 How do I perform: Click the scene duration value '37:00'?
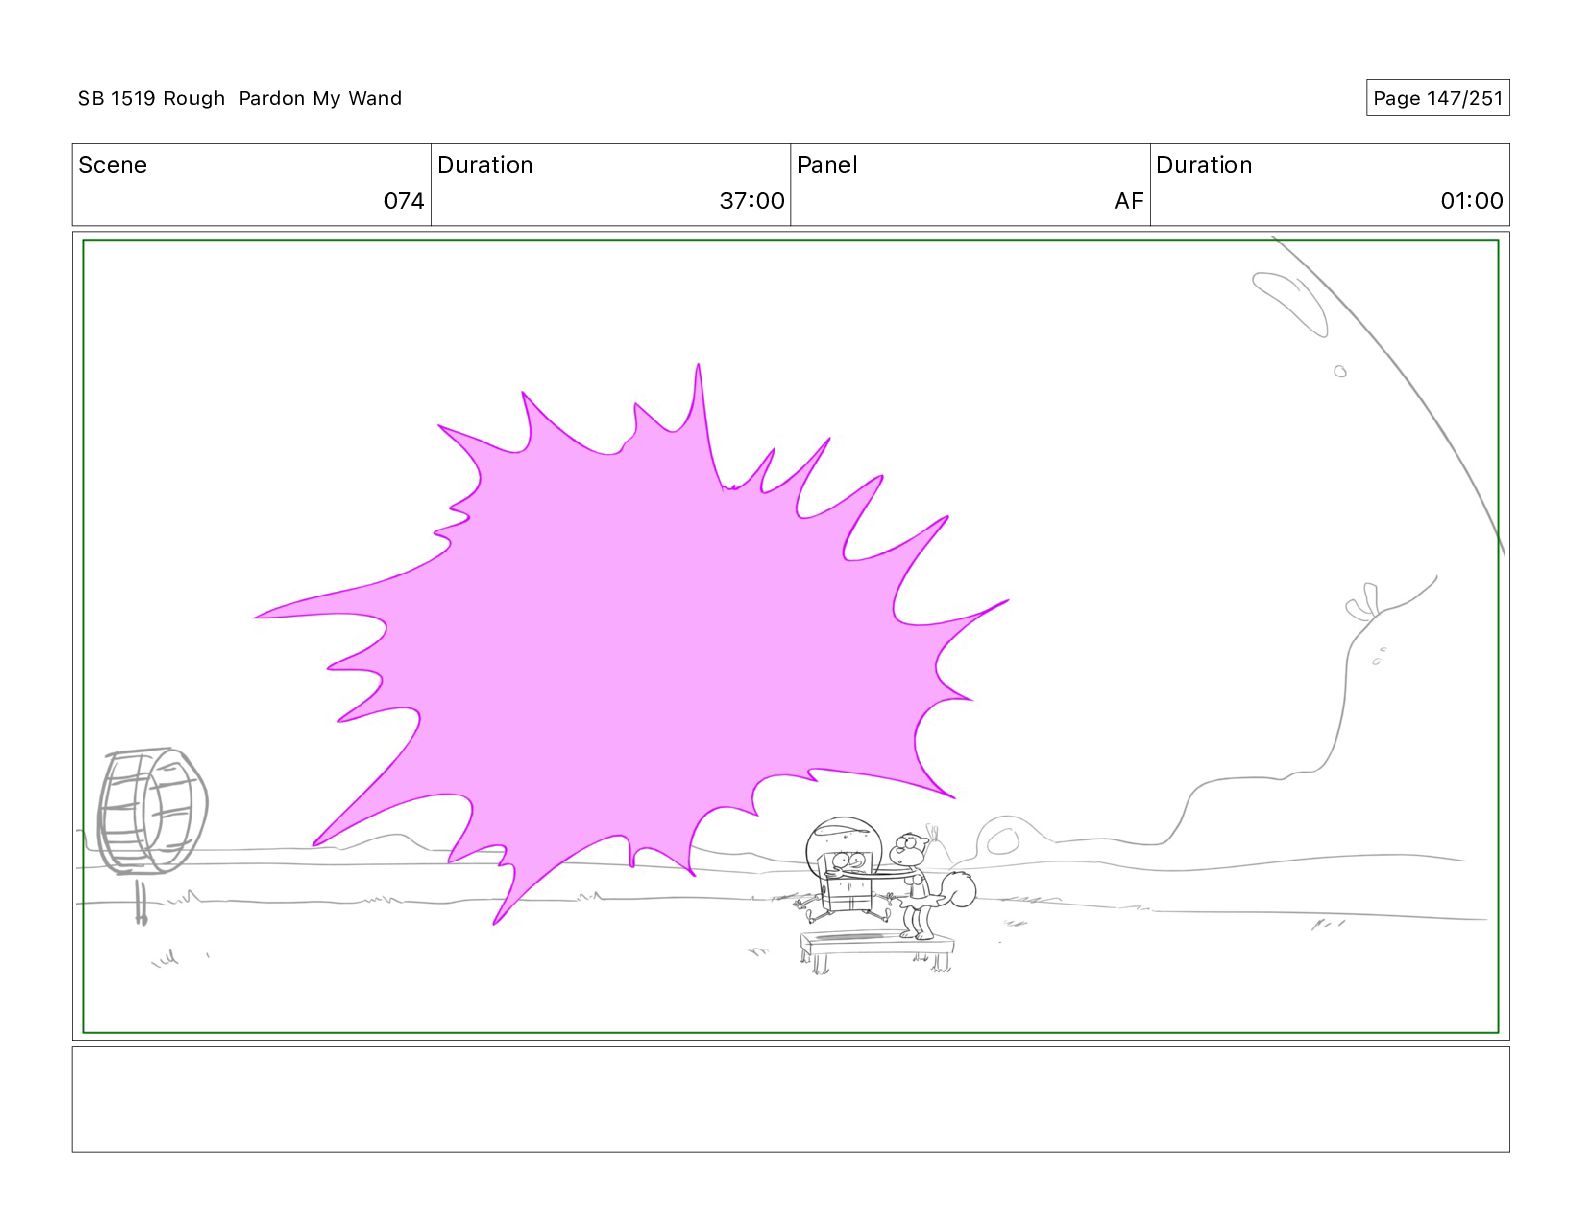(752, 201)
